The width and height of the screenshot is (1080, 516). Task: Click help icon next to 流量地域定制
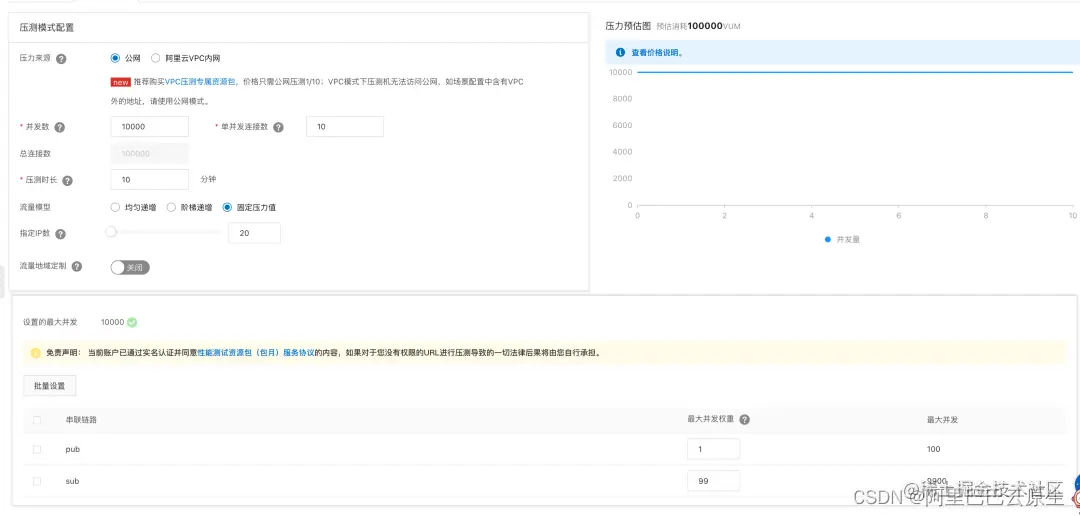coord(76,267)
